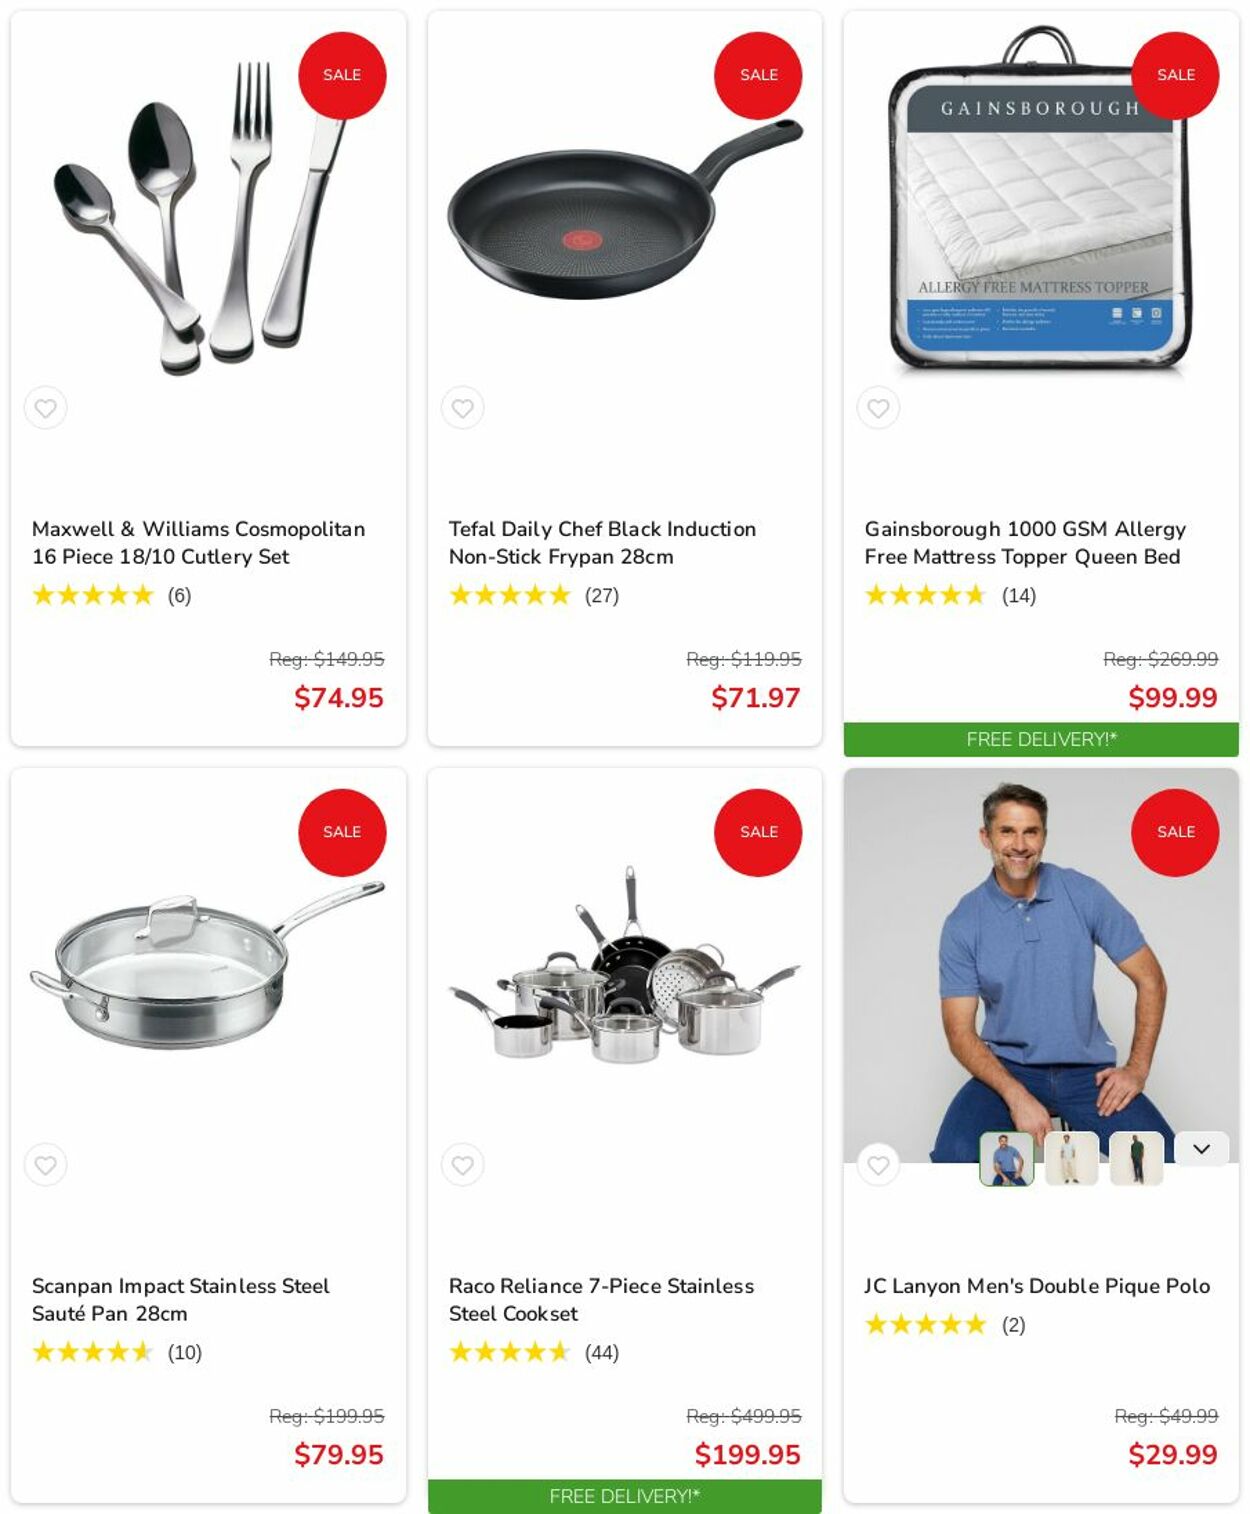Favorite the Raco Reliance cookset via heart icon
Image resolution: width=1250 pixels, height=1514 pixels.
coord(462,1165)
